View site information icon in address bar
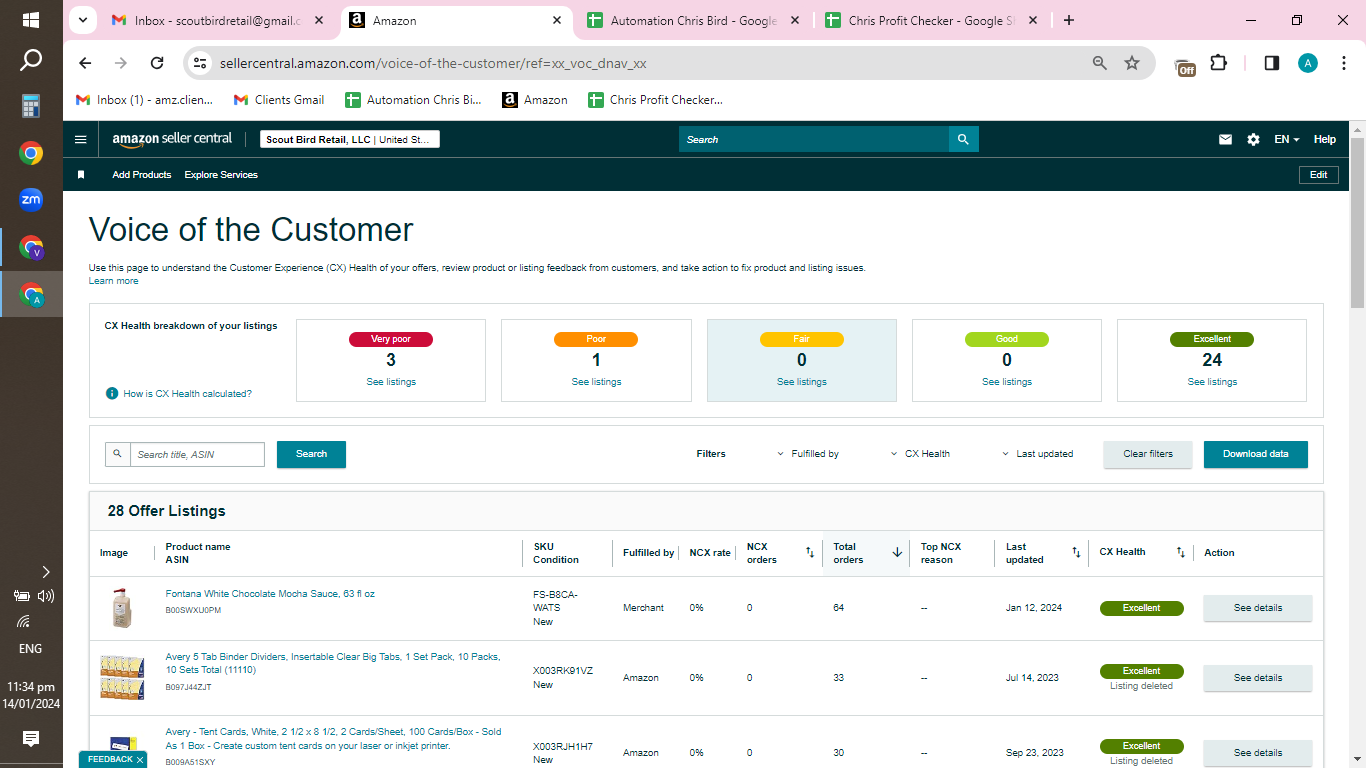This screenshot has width=1366, height=768. [200, 63]
